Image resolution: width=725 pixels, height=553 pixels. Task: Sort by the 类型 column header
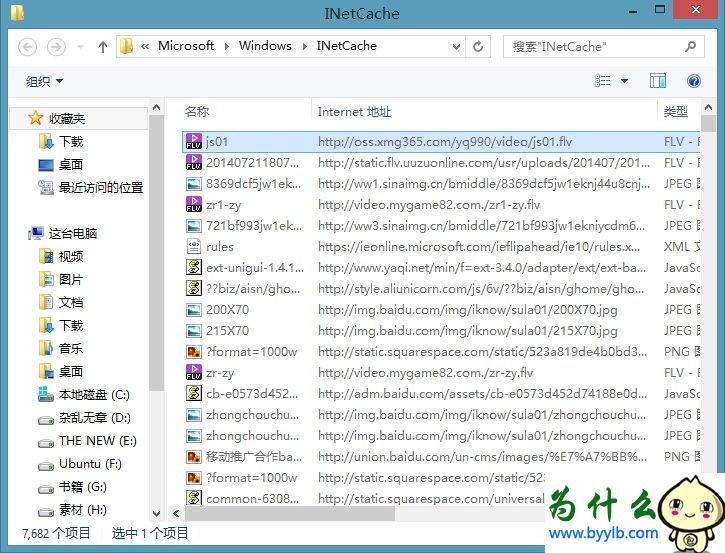[x=676, y=111]
